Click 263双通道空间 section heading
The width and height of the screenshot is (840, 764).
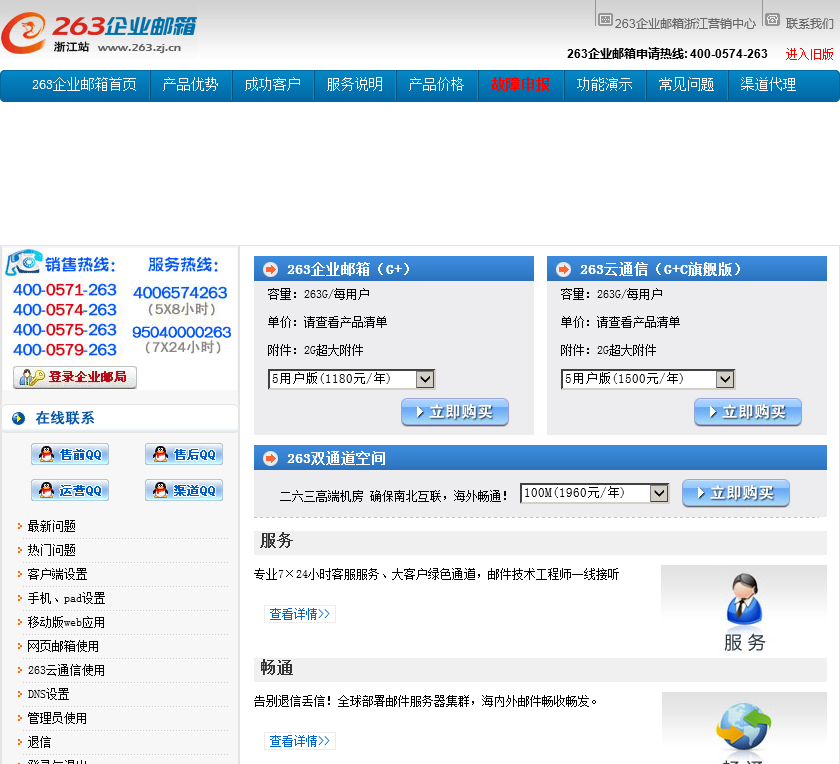pyautogui.click(x=336, y=459)
